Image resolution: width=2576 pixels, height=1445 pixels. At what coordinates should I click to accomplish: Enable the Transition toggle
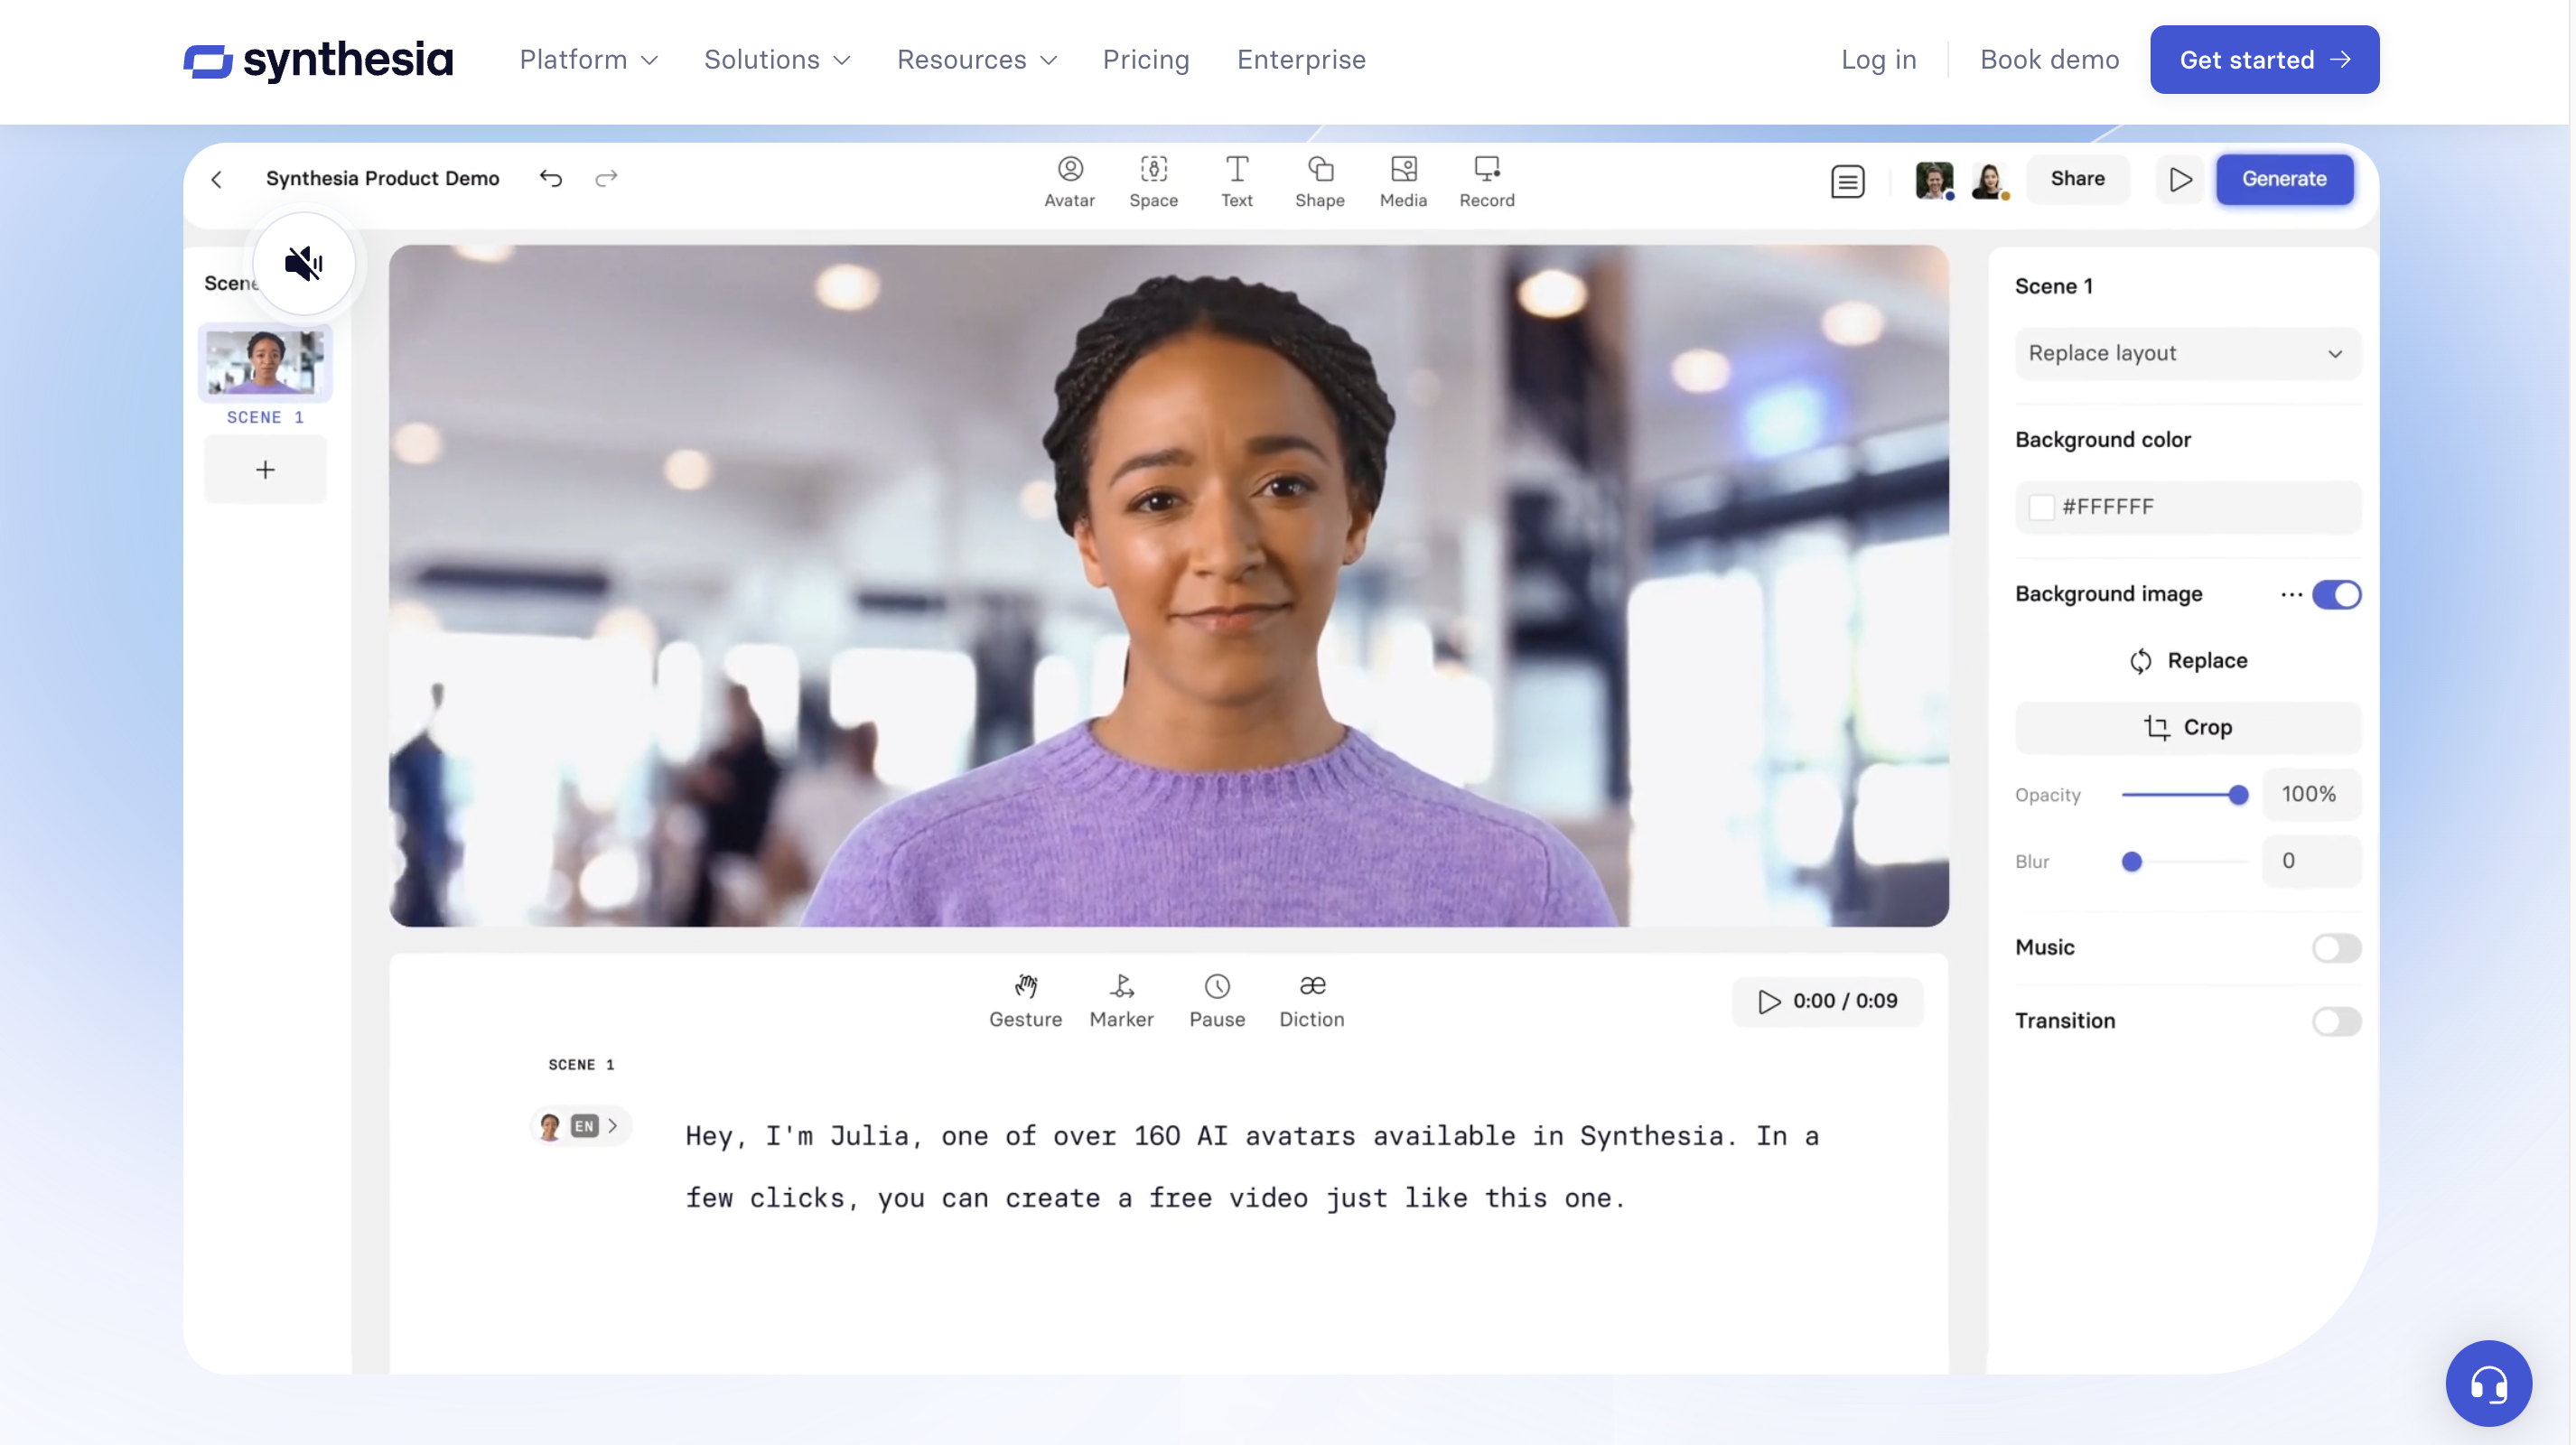point(2338,1021)
